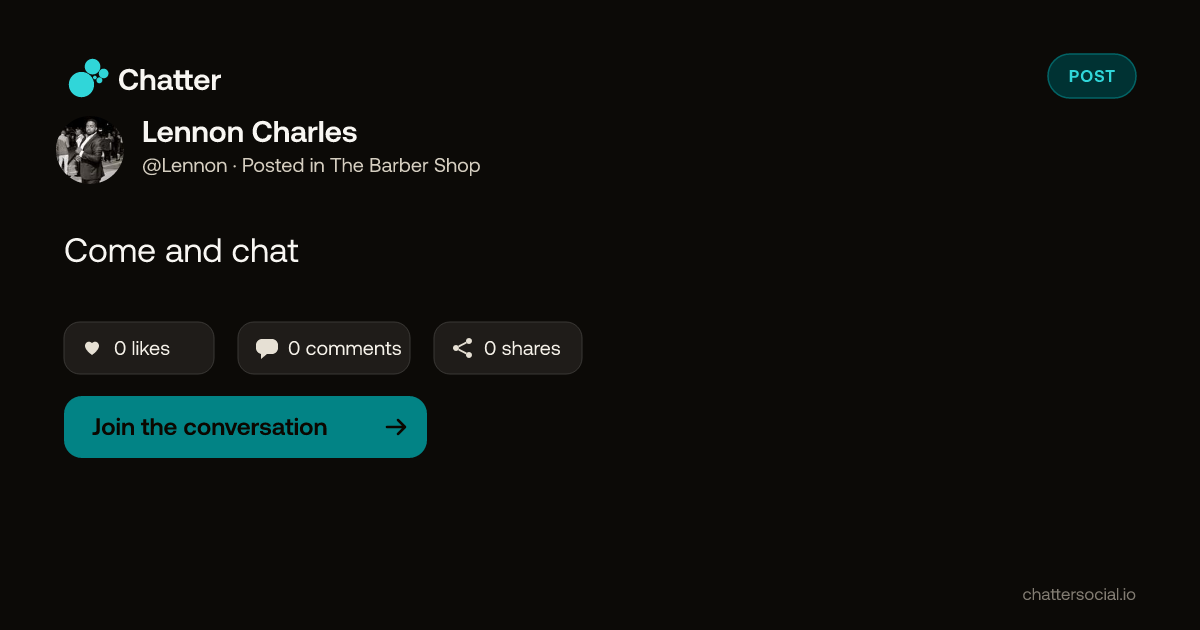This screenshot has width=1200, height=630.
Task: Click Join the conversation button
Action: click(245, 427)
